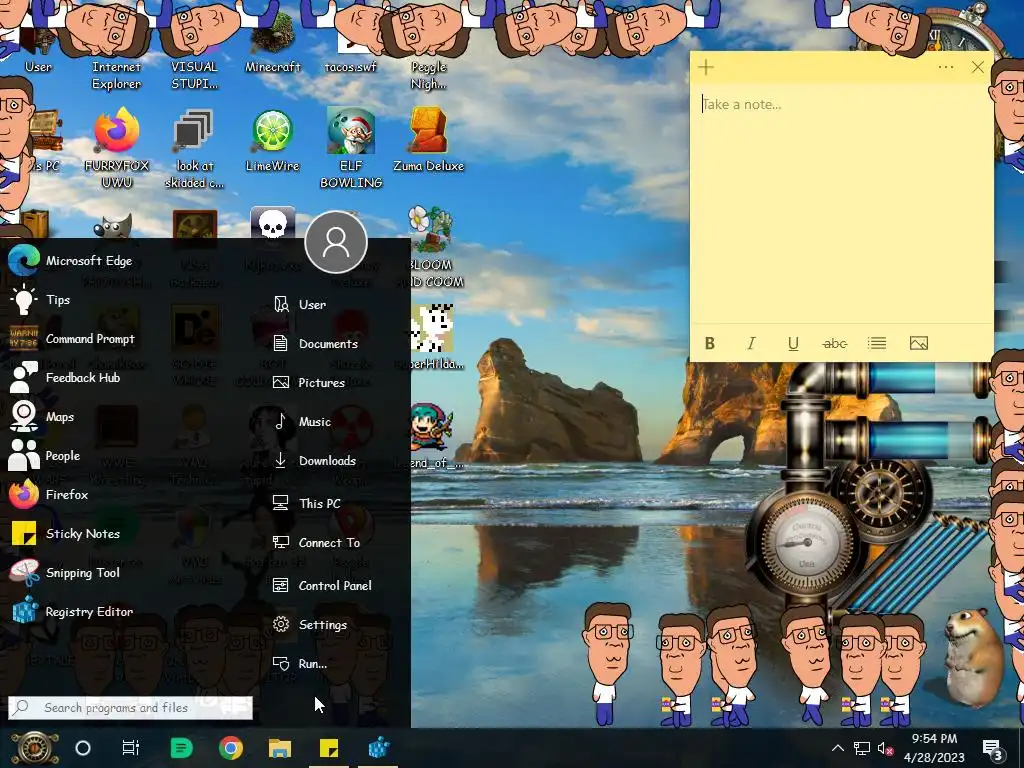
Task: Toggle bold in sticky note
Action: coord(710,344)
